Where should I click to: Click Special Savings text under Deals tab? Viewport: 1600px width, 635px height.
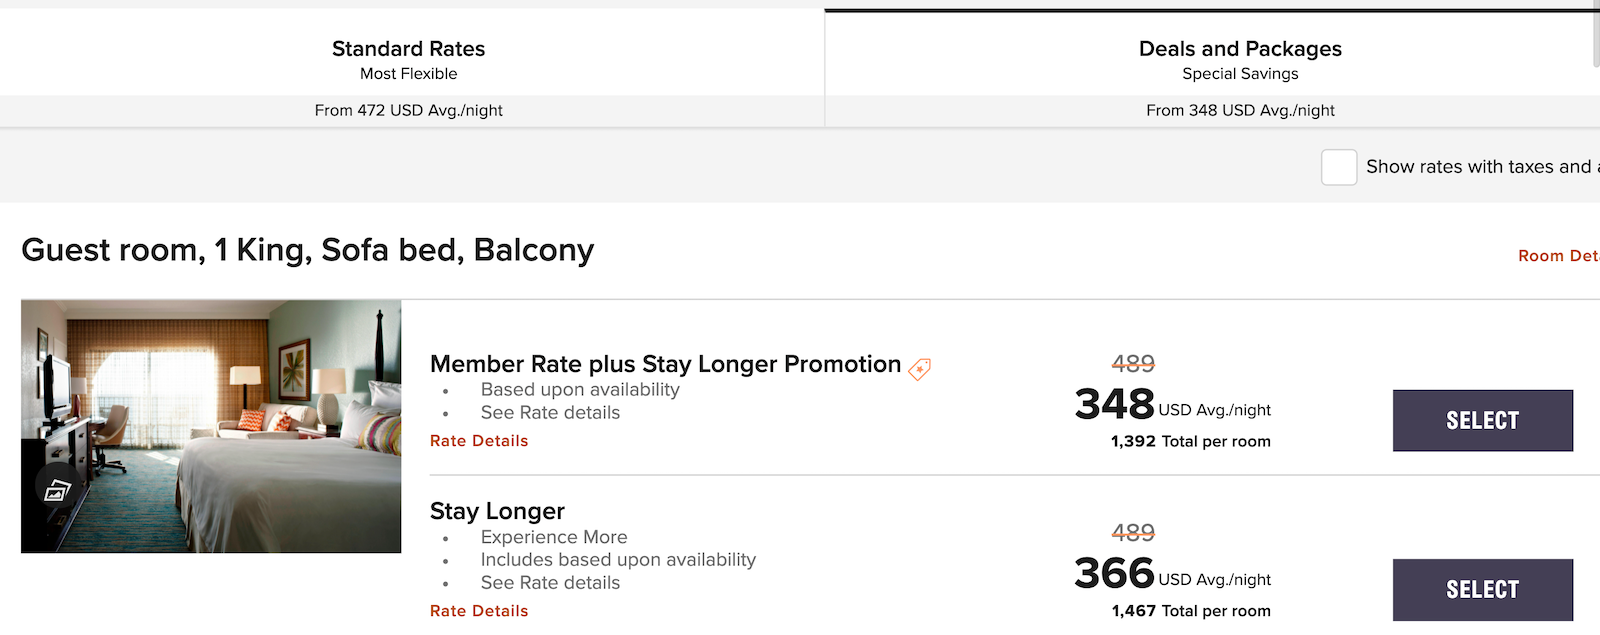(x=1240, y=73)
